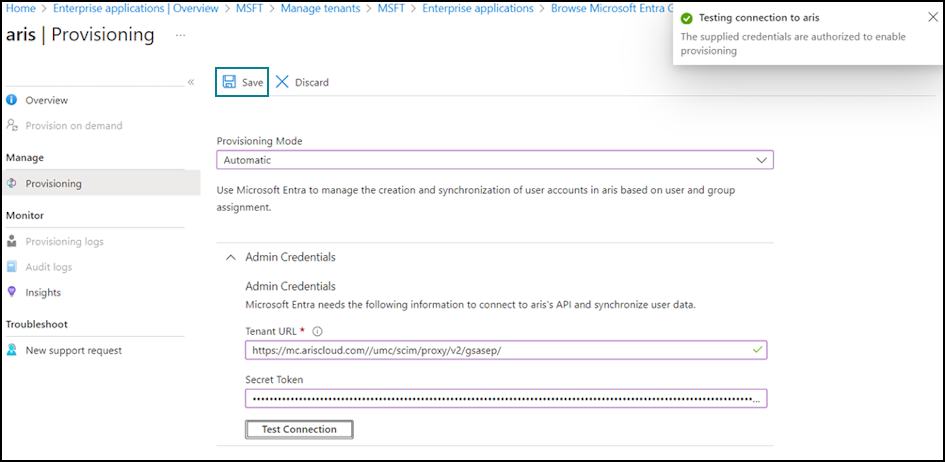Click the Save floppy disk icon
945x462 pixels.
tap(229, 82)
